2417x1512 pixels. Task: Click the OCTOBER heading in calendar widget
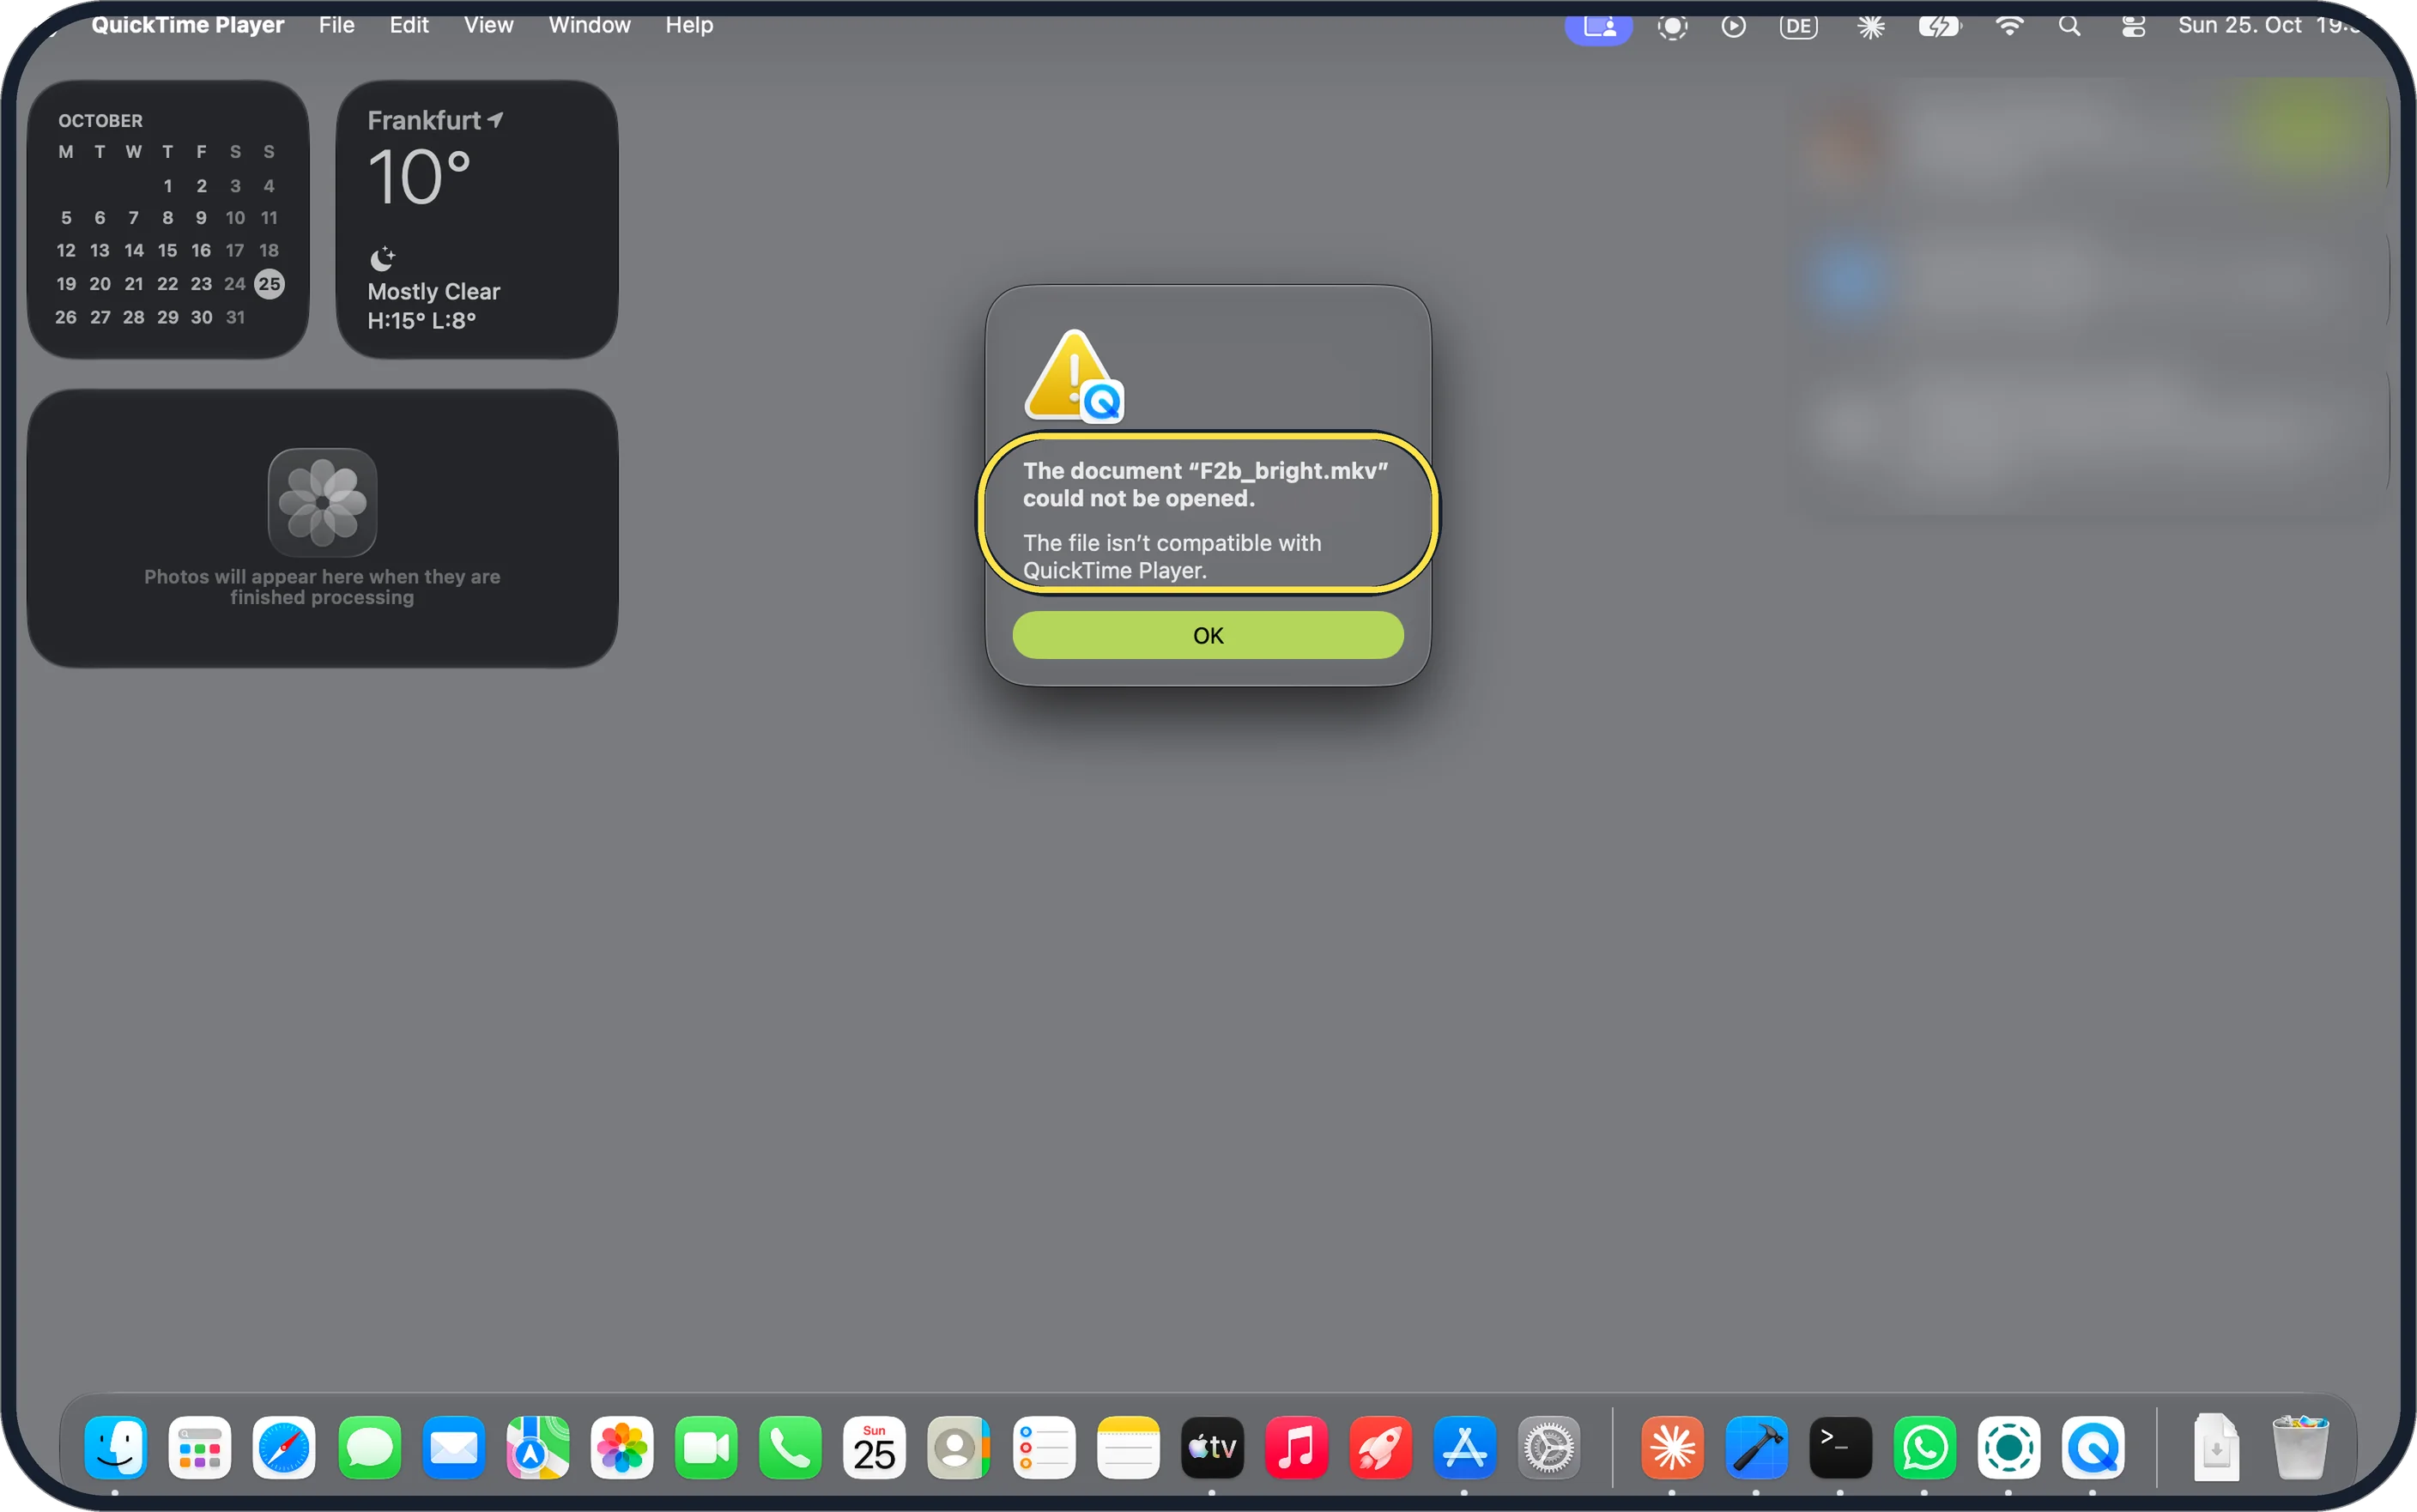click(100, 121)
